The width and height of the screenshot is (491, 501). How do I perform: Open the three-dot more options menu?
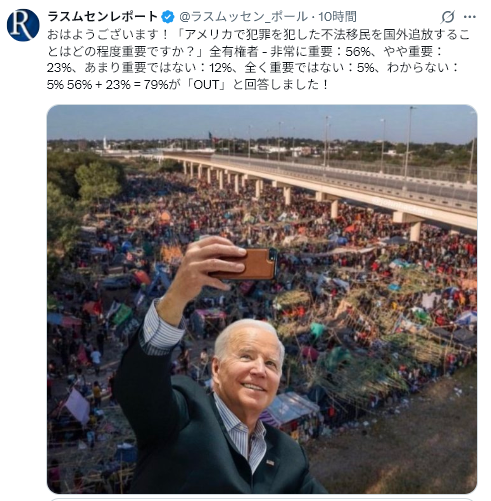click(x=470, y=16)
